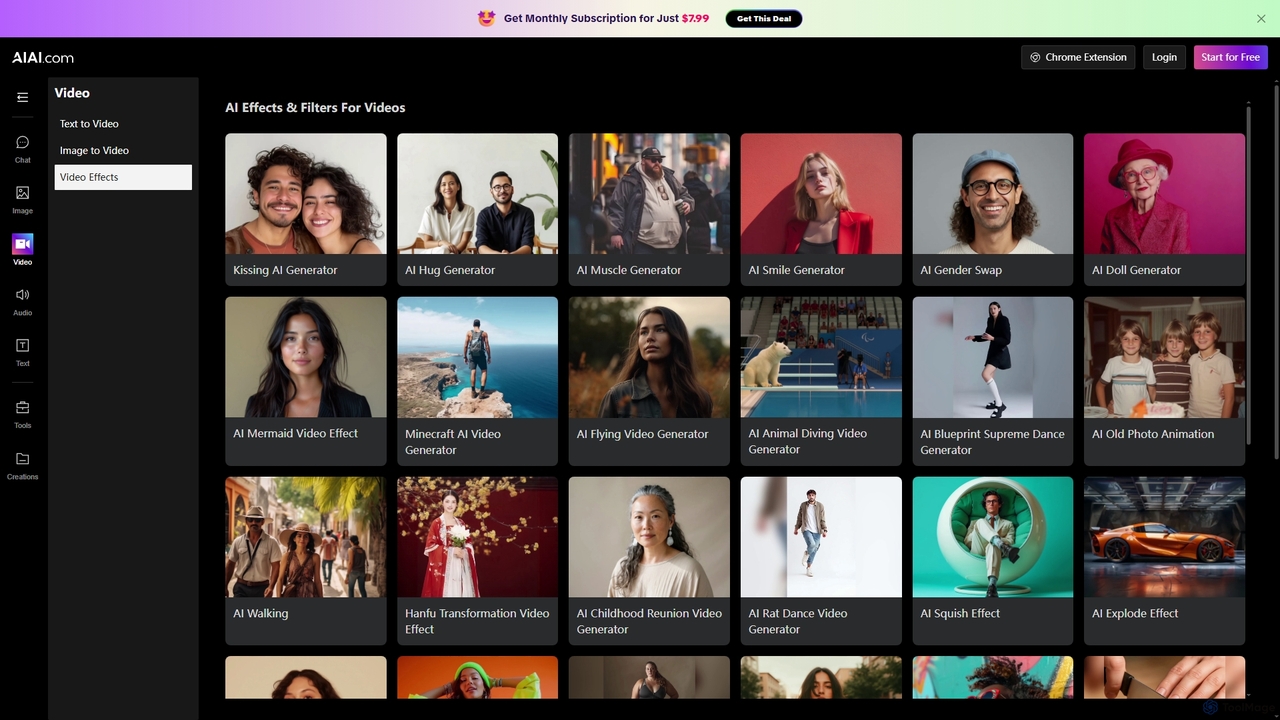Click the AI Effects & Filters heading
This screenshot has width=1280, height=720.
316,107
